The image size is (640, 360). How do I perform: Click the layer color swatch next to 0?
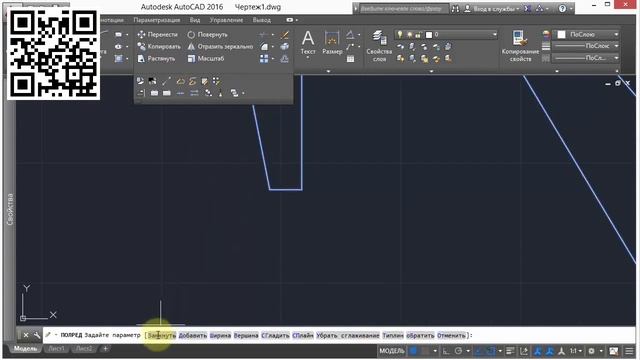429,35
